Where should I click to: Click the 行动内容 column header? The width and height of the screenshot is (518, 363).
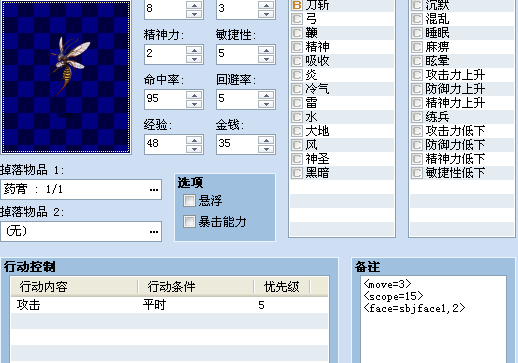tap(75, 286)
